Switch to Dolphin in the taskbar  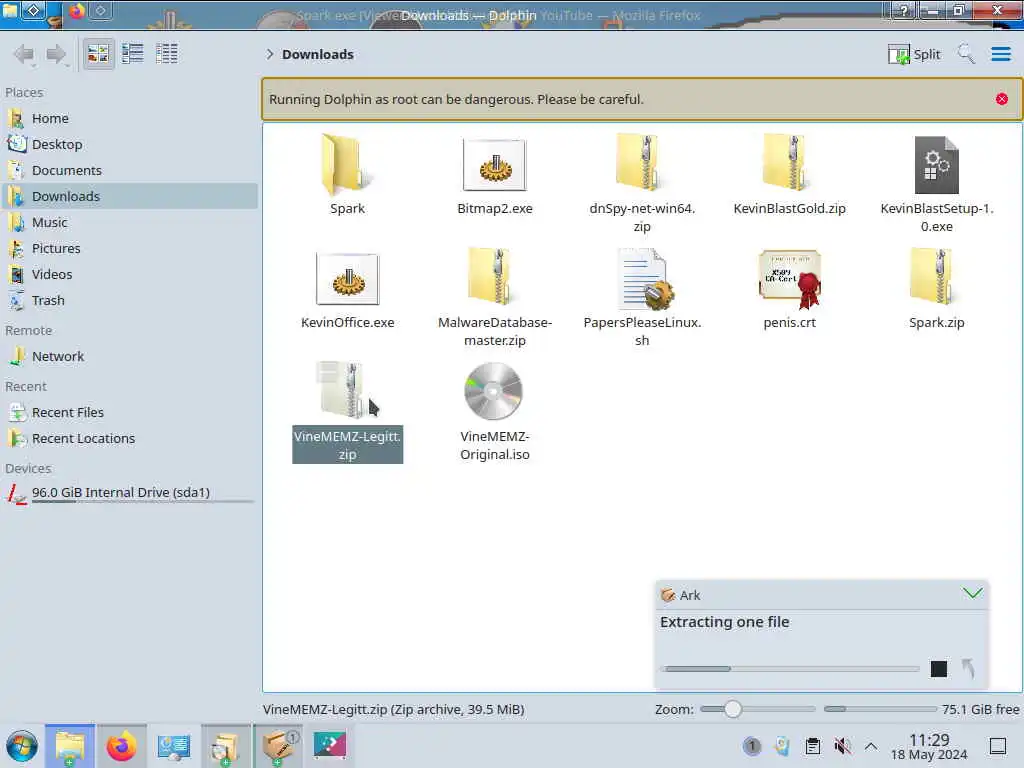[70, 746]
